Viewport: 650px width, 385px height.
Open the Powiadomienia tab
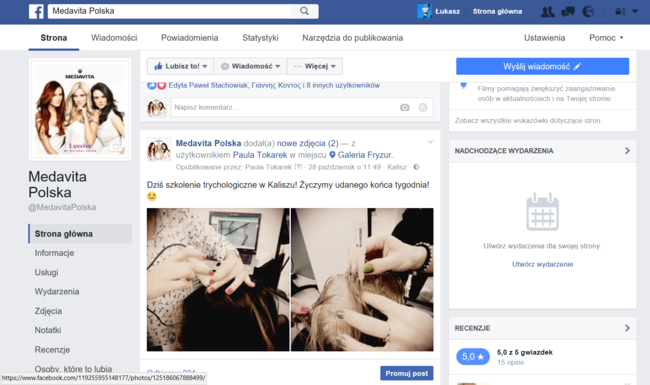(189, 38)
